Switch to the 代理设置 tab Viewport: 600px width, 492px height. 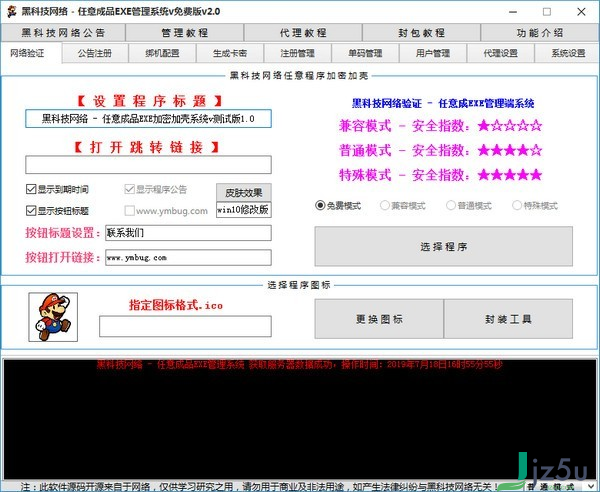pyautogui.click(x=501, y=53)
